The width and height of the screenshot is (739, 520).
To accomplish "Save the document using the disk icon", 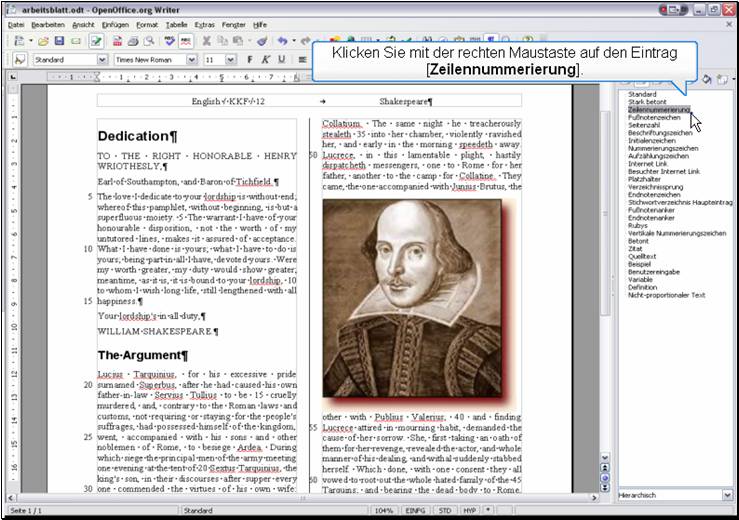I will [x=60, y=41].
